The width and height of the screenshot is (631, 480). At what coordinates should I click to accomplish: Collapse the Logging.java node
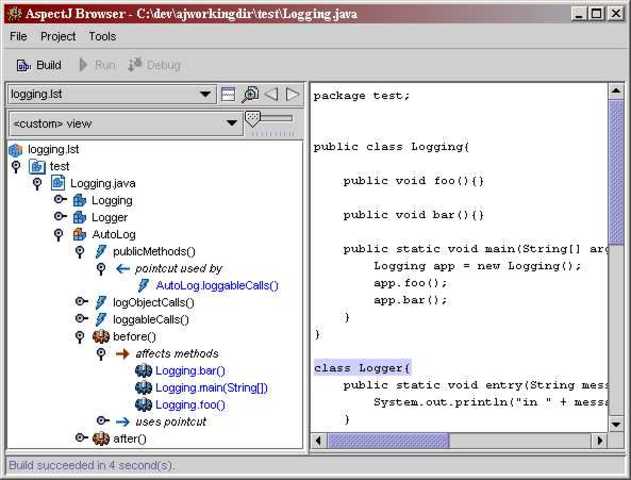tap(37, 184)
